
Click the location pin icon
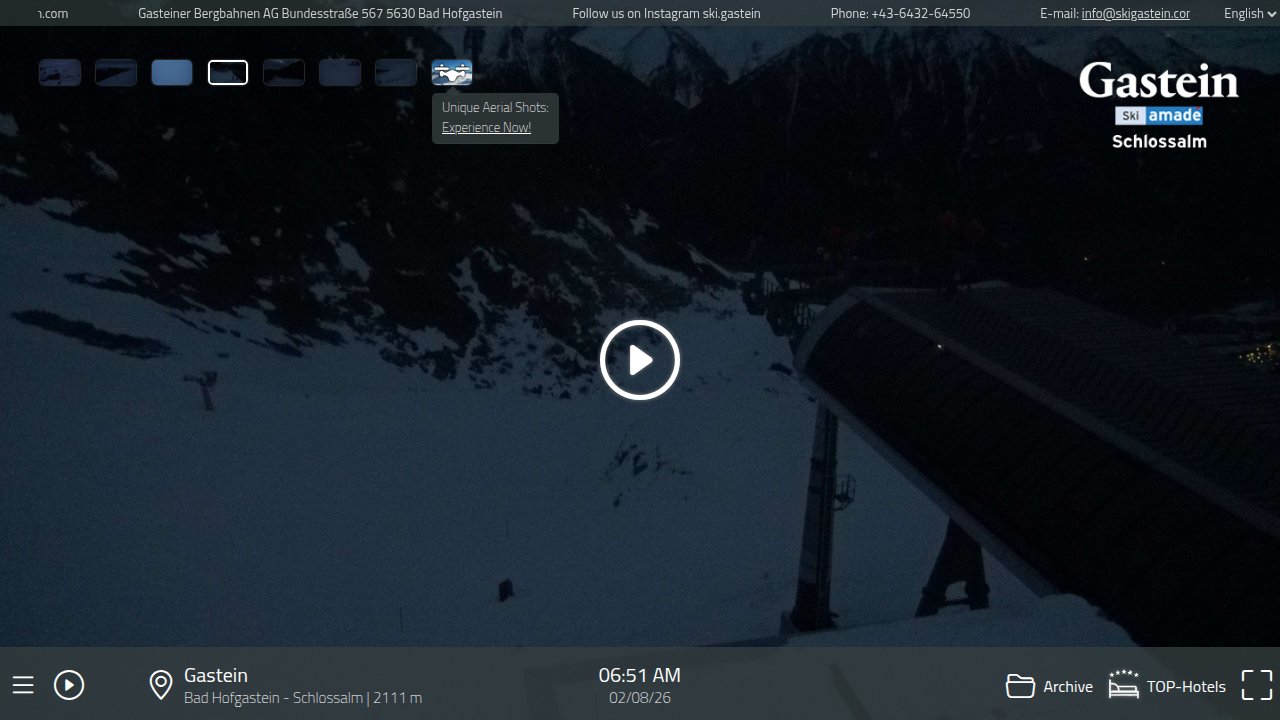(x=160, y=685)
